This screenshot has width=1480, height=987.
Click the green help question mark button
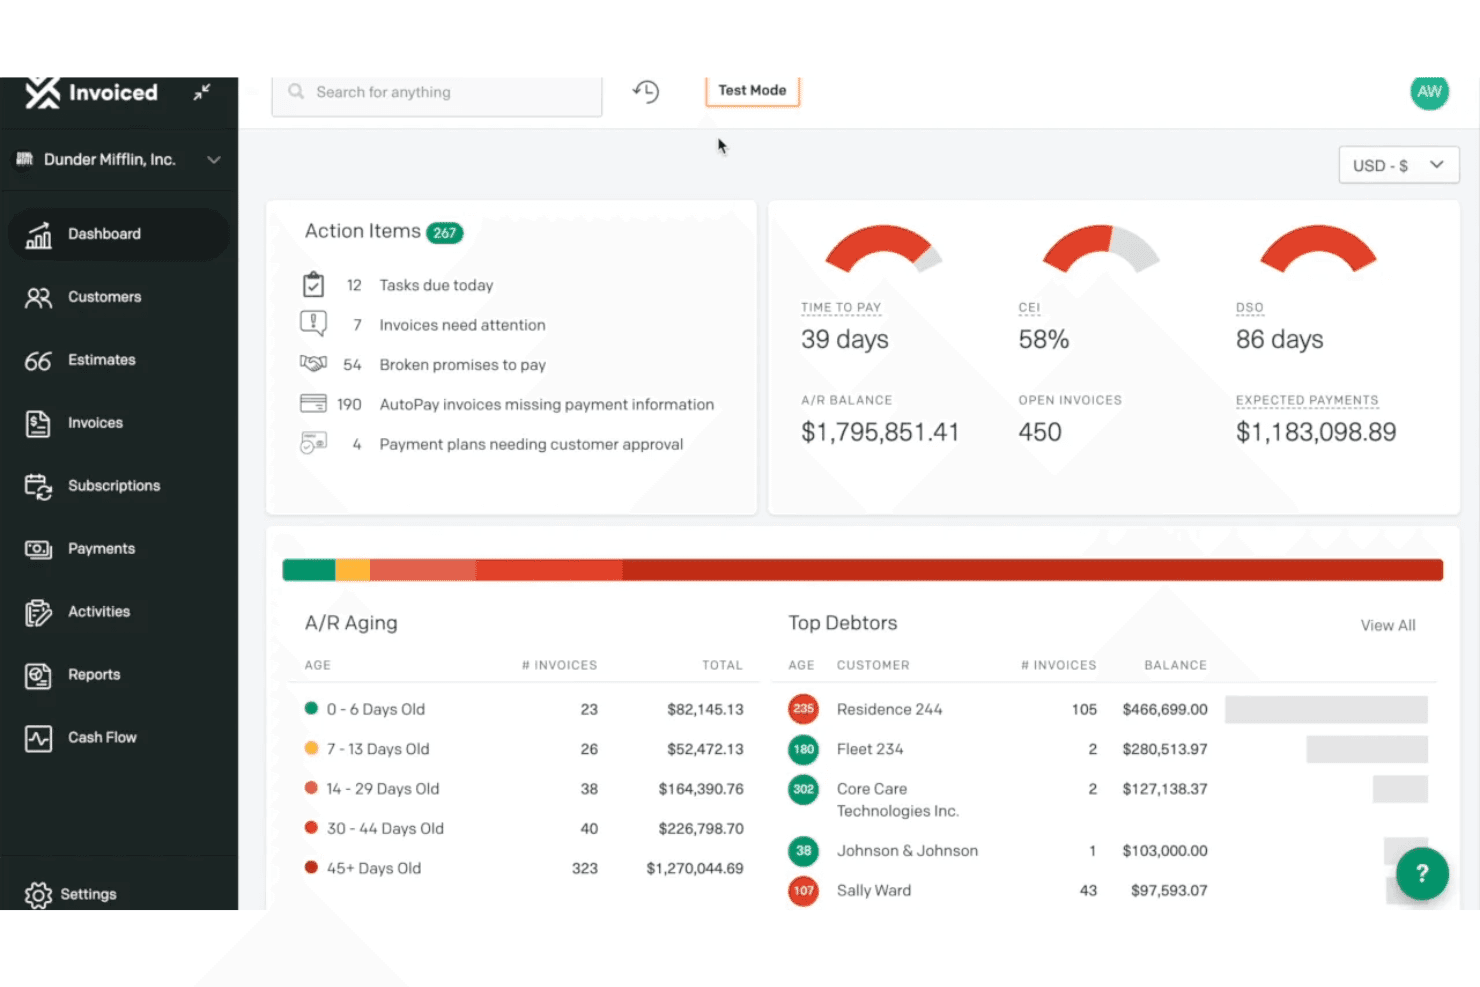(1422, 874)
